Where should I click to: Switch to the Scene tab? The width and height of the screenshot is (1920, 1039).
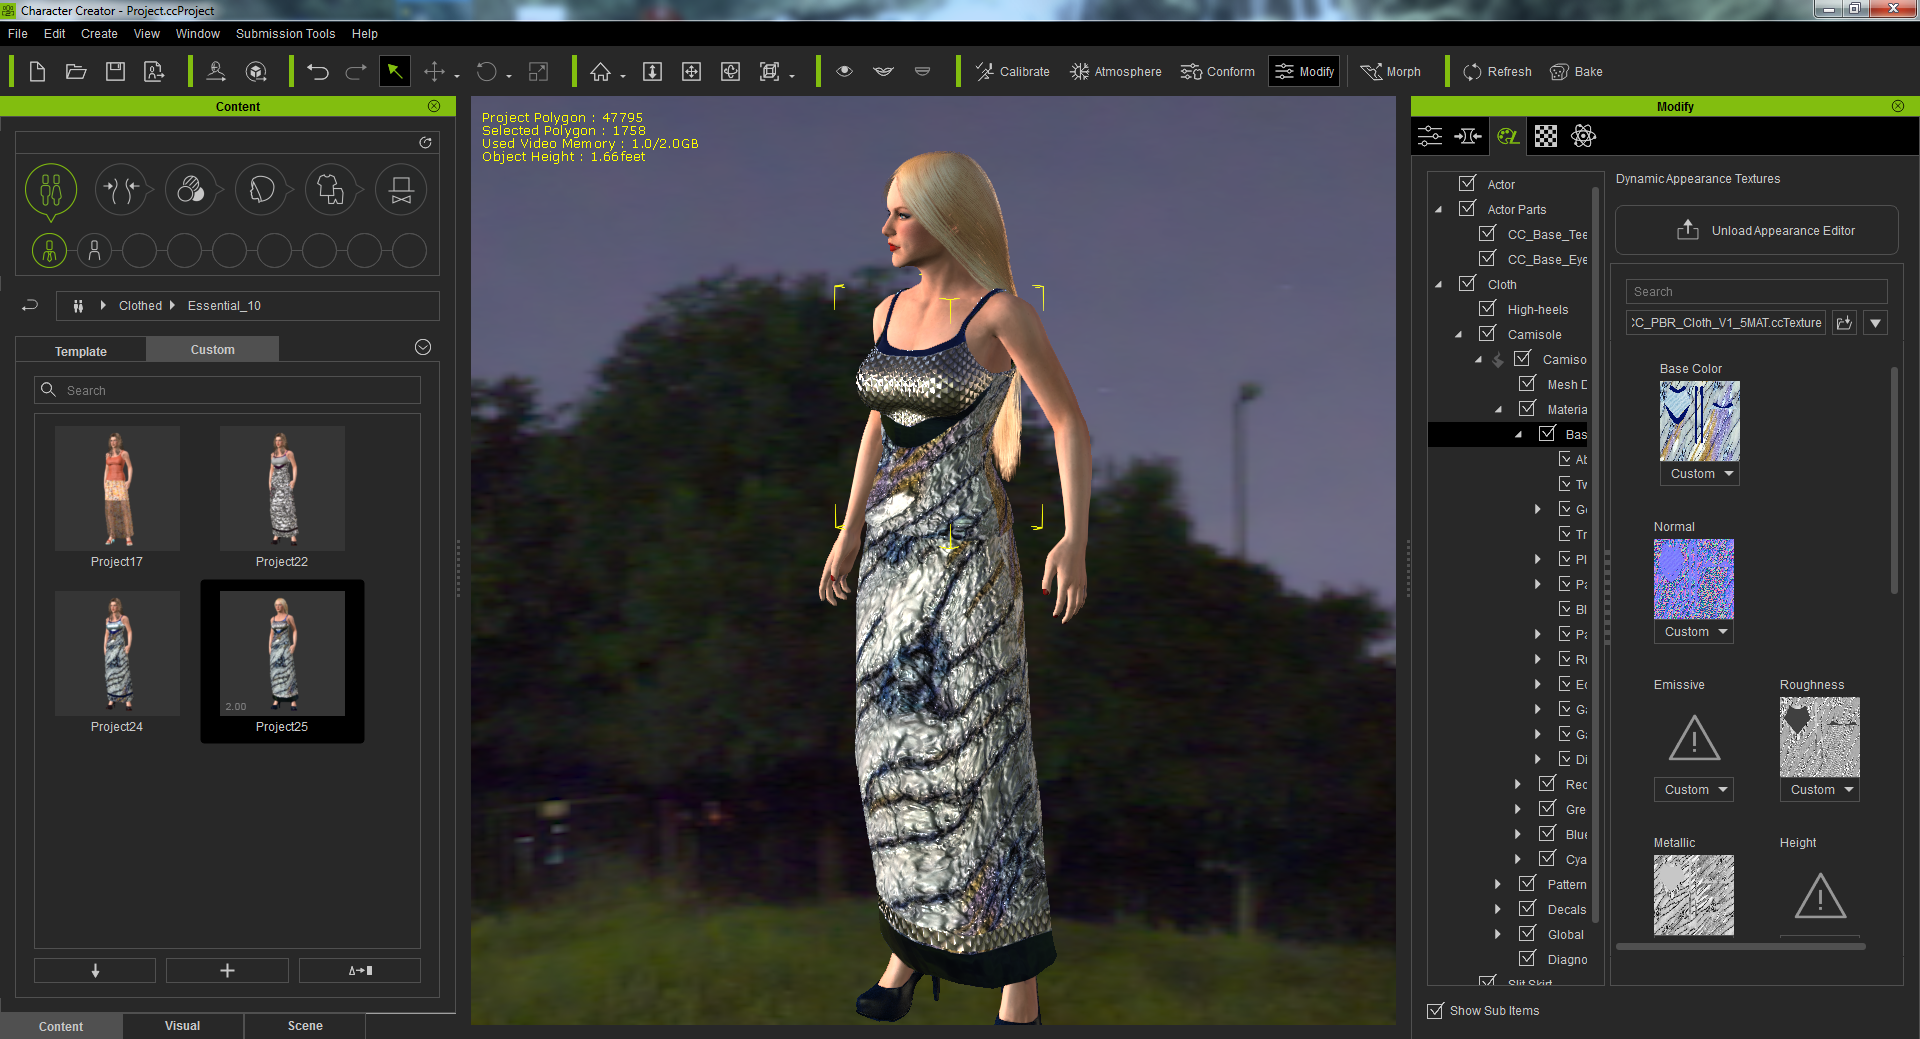pyautogui.click(x=305, y=1026)
